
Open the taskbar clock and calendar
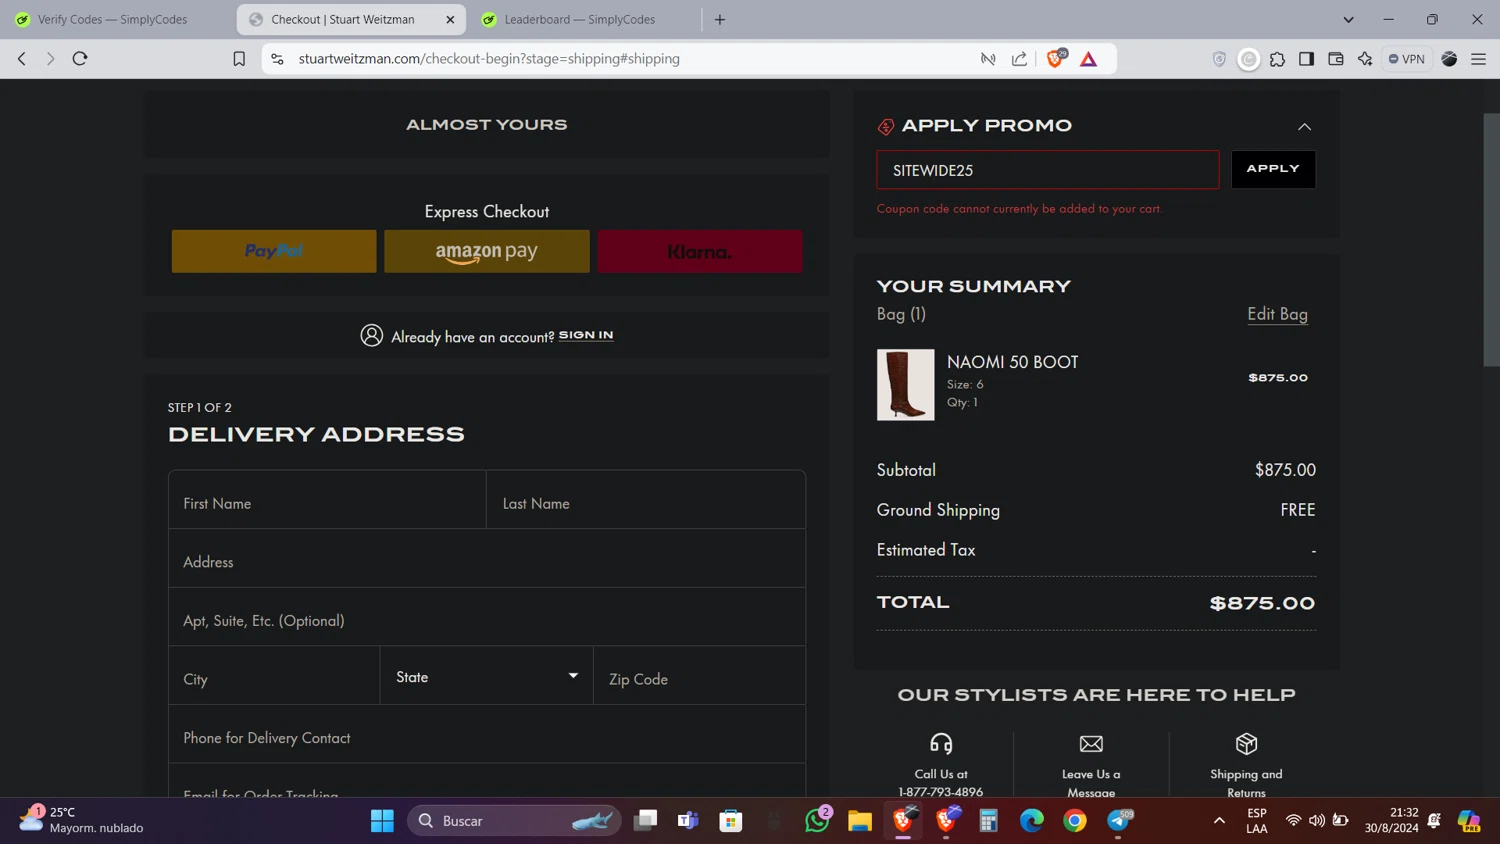[x=1392, y=820]
